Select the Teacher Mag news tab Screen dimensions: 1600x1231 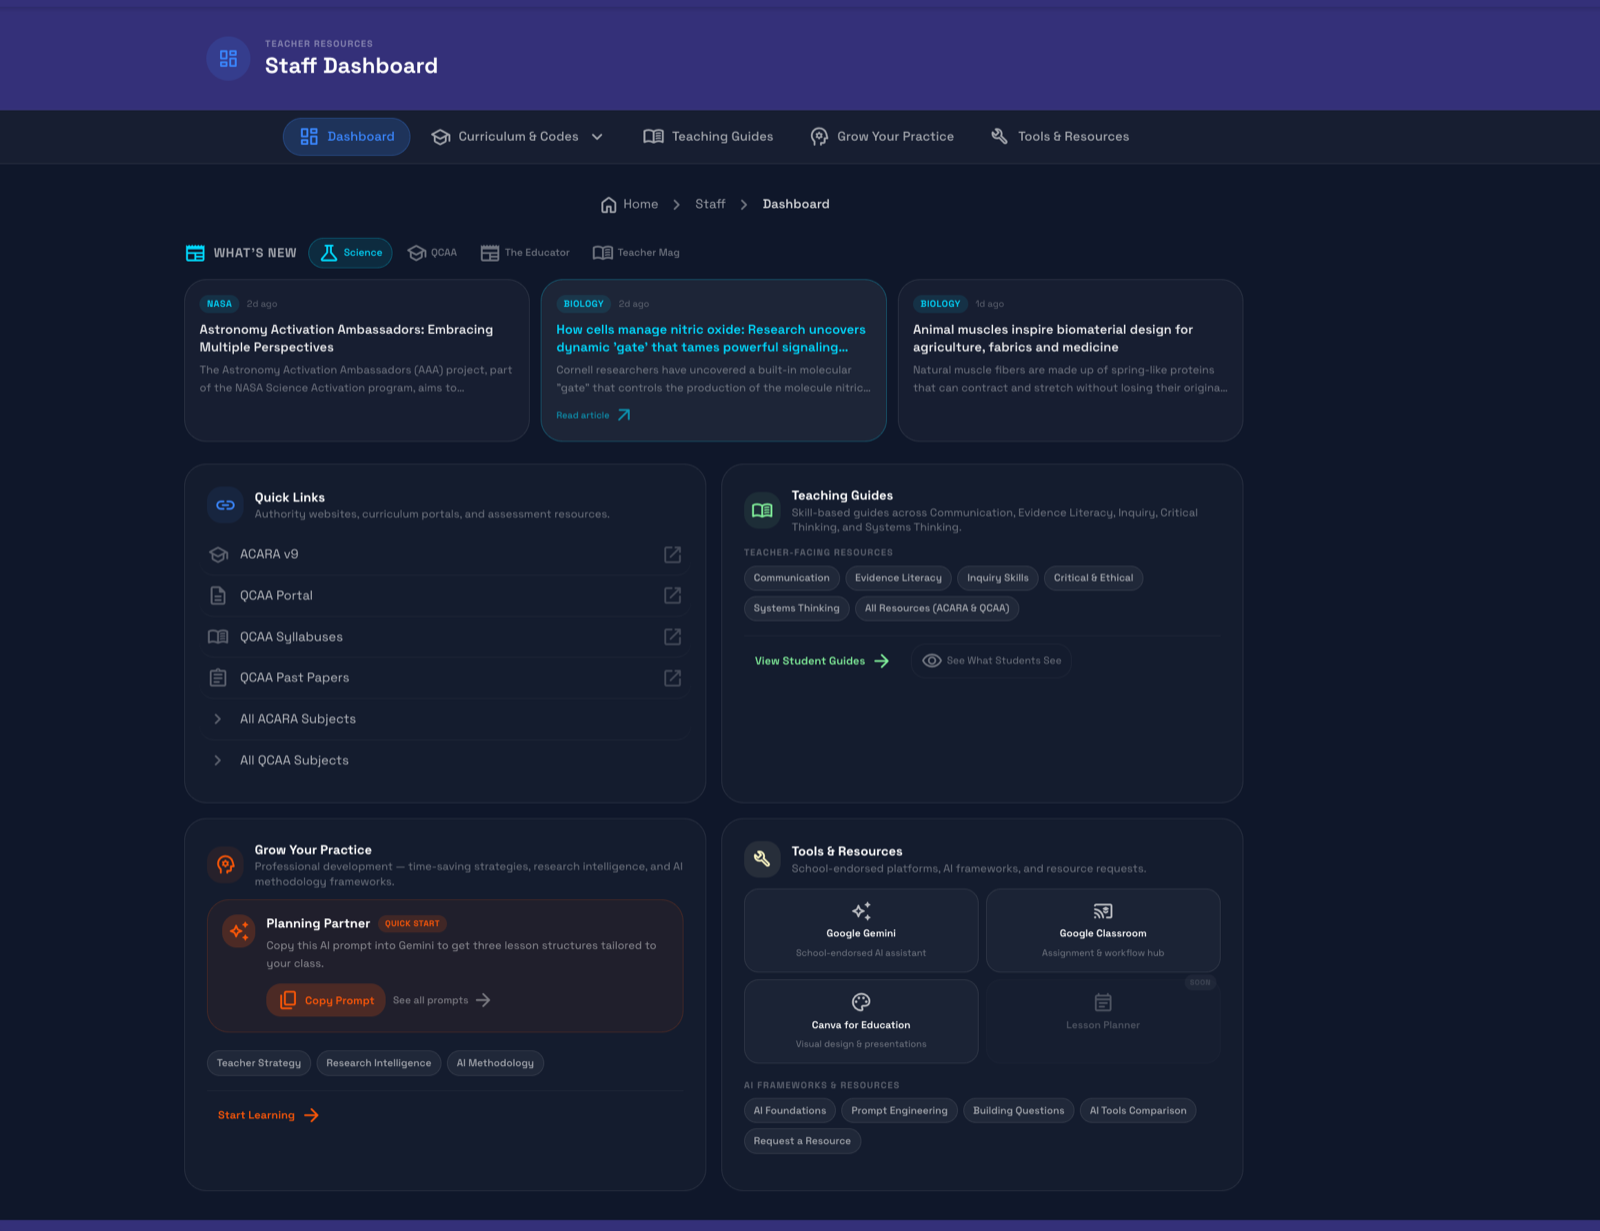tap(636, 253)
